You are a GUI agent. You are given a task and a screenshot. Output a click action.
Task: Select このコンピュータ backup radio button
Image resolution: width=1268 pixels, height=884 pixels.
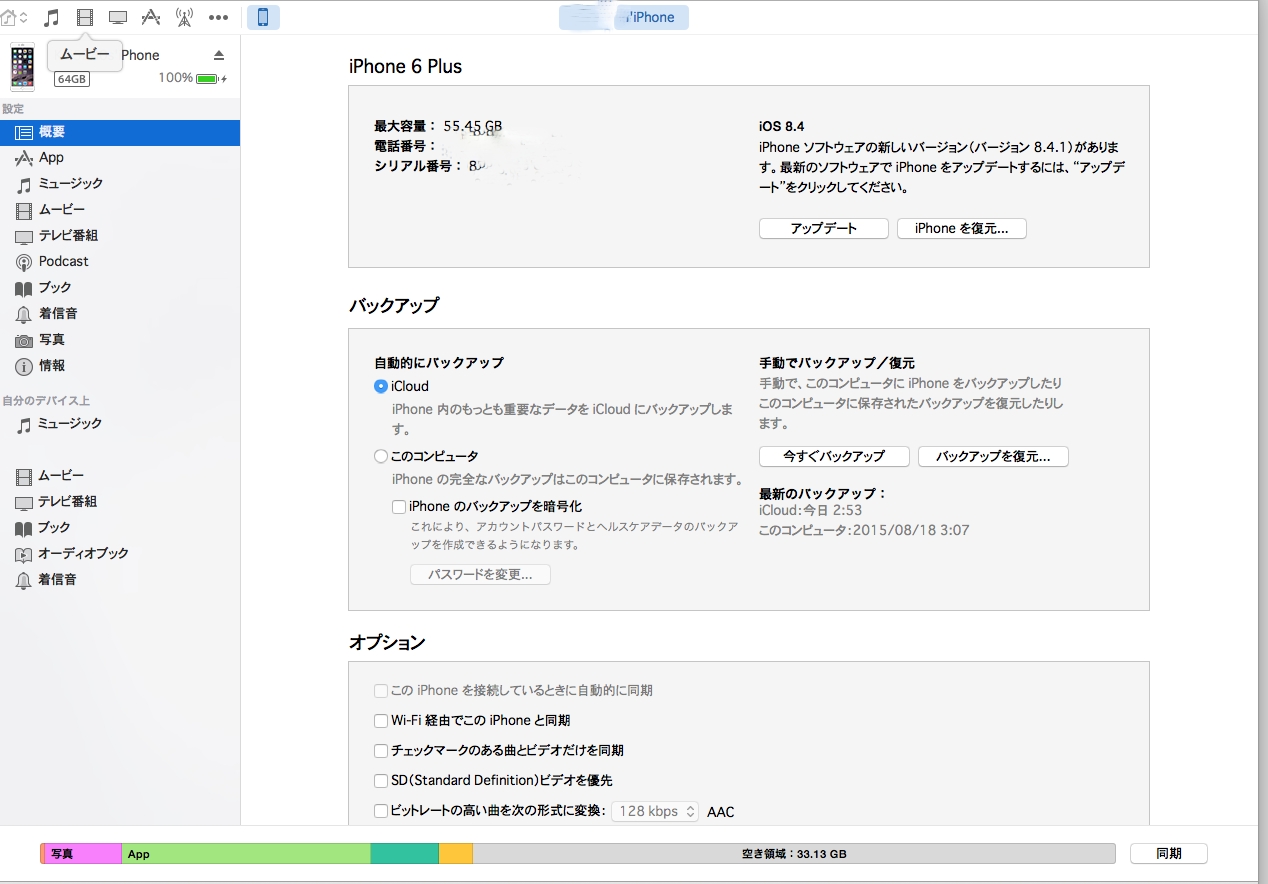point(381,456)
